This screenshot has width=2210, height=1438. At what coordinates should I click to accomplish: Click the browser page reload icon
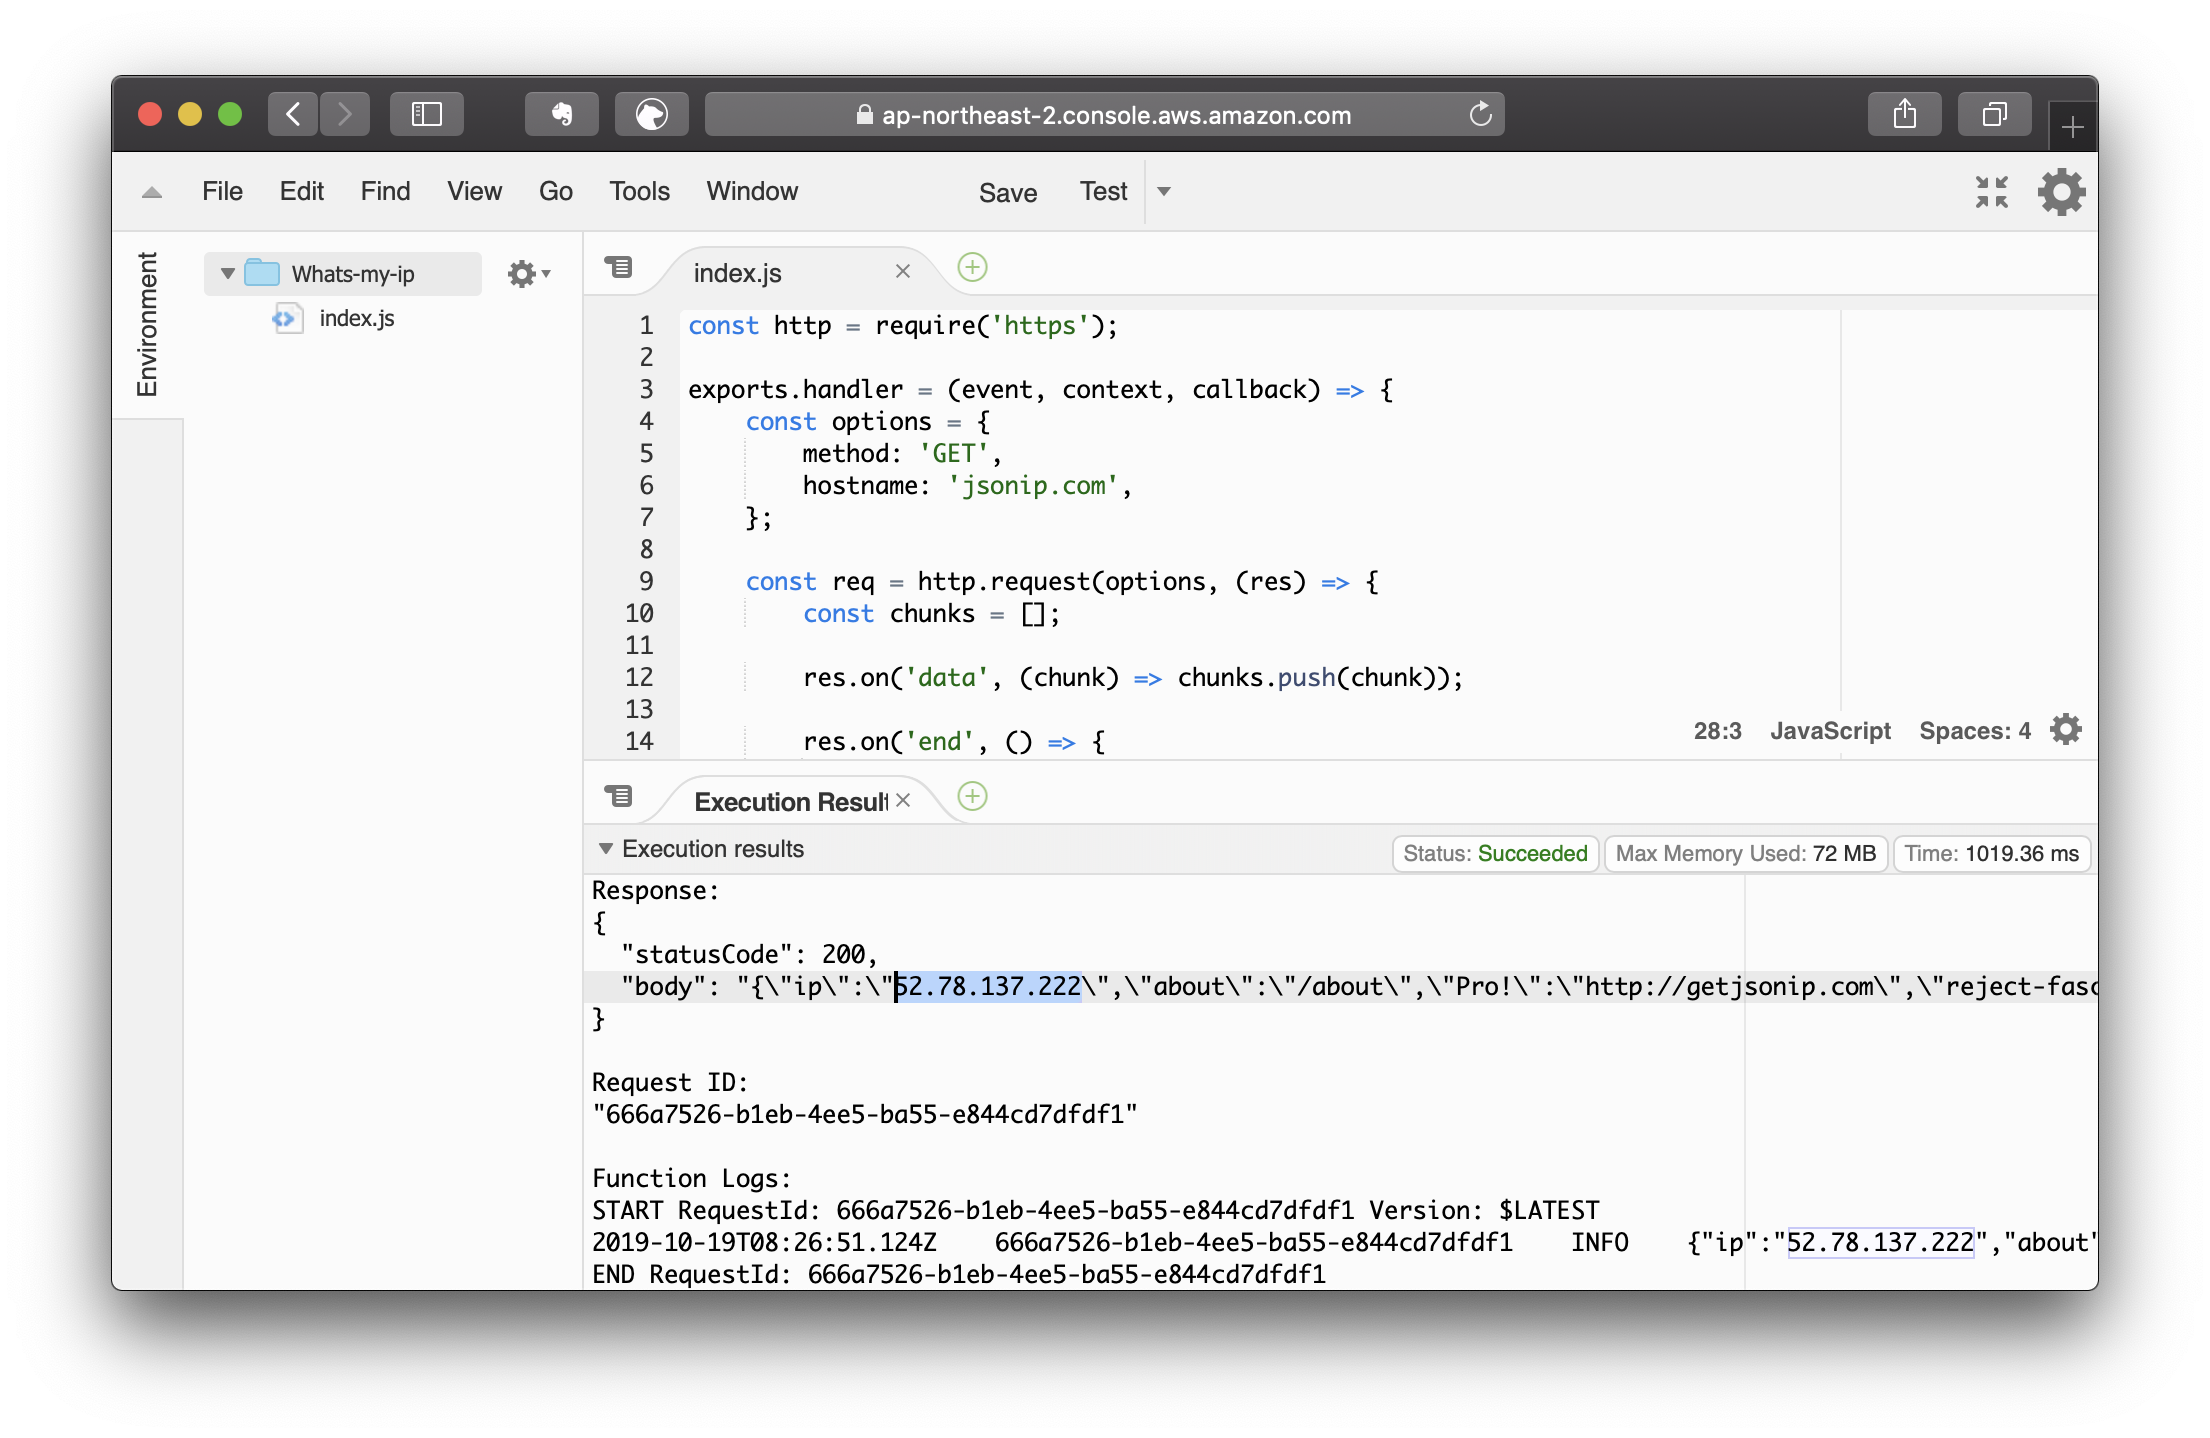tap(1480, 115)
